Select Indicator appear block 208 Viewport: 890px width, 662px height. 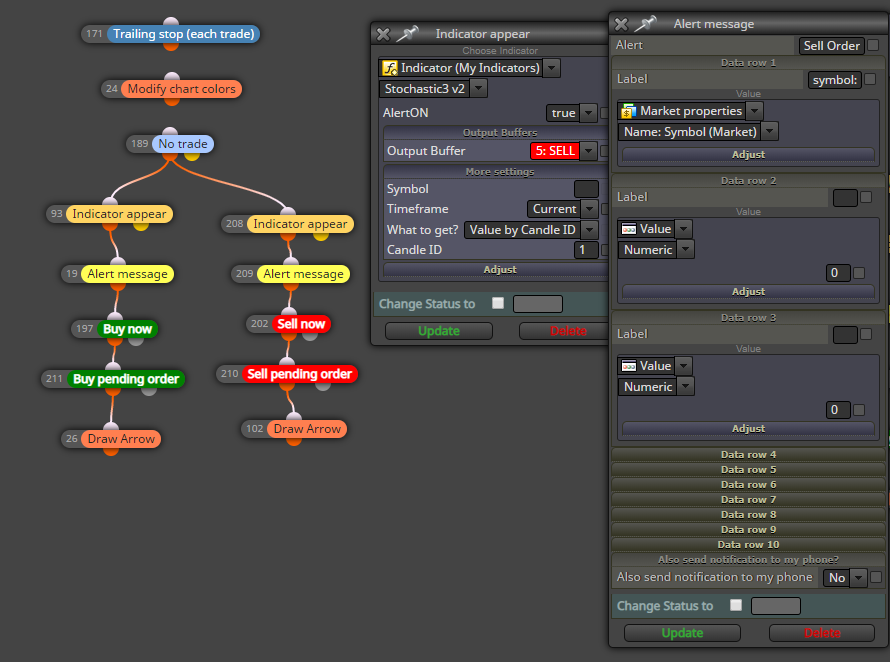pyautogui.click(x=300, y=224)
